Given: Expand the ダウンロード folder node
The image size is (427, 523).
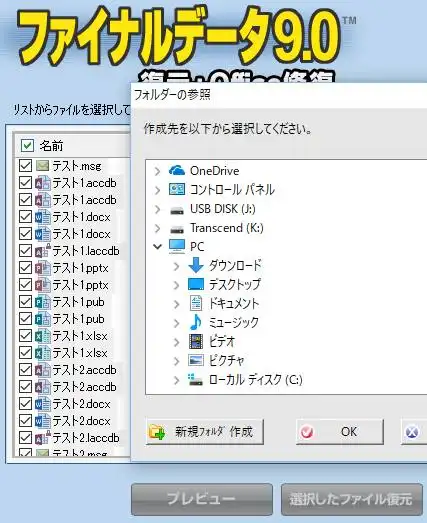Looking at the screenshot, I should click(176, 266).
